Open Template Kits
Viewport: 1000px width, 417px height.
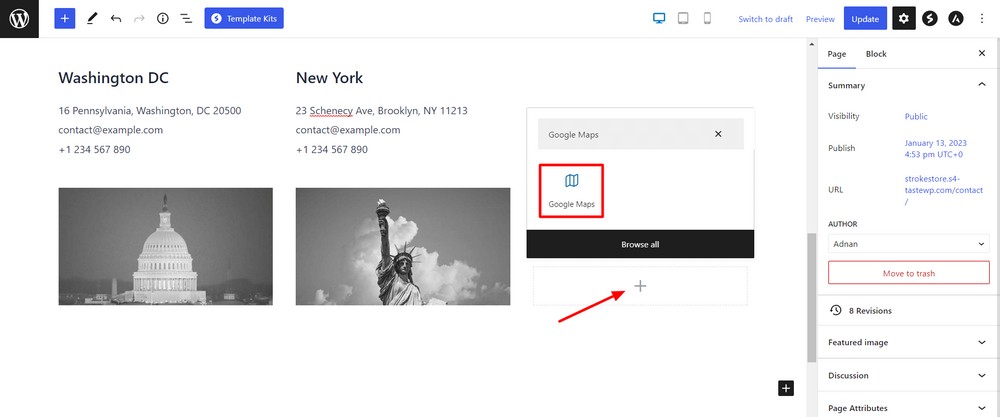244,18
